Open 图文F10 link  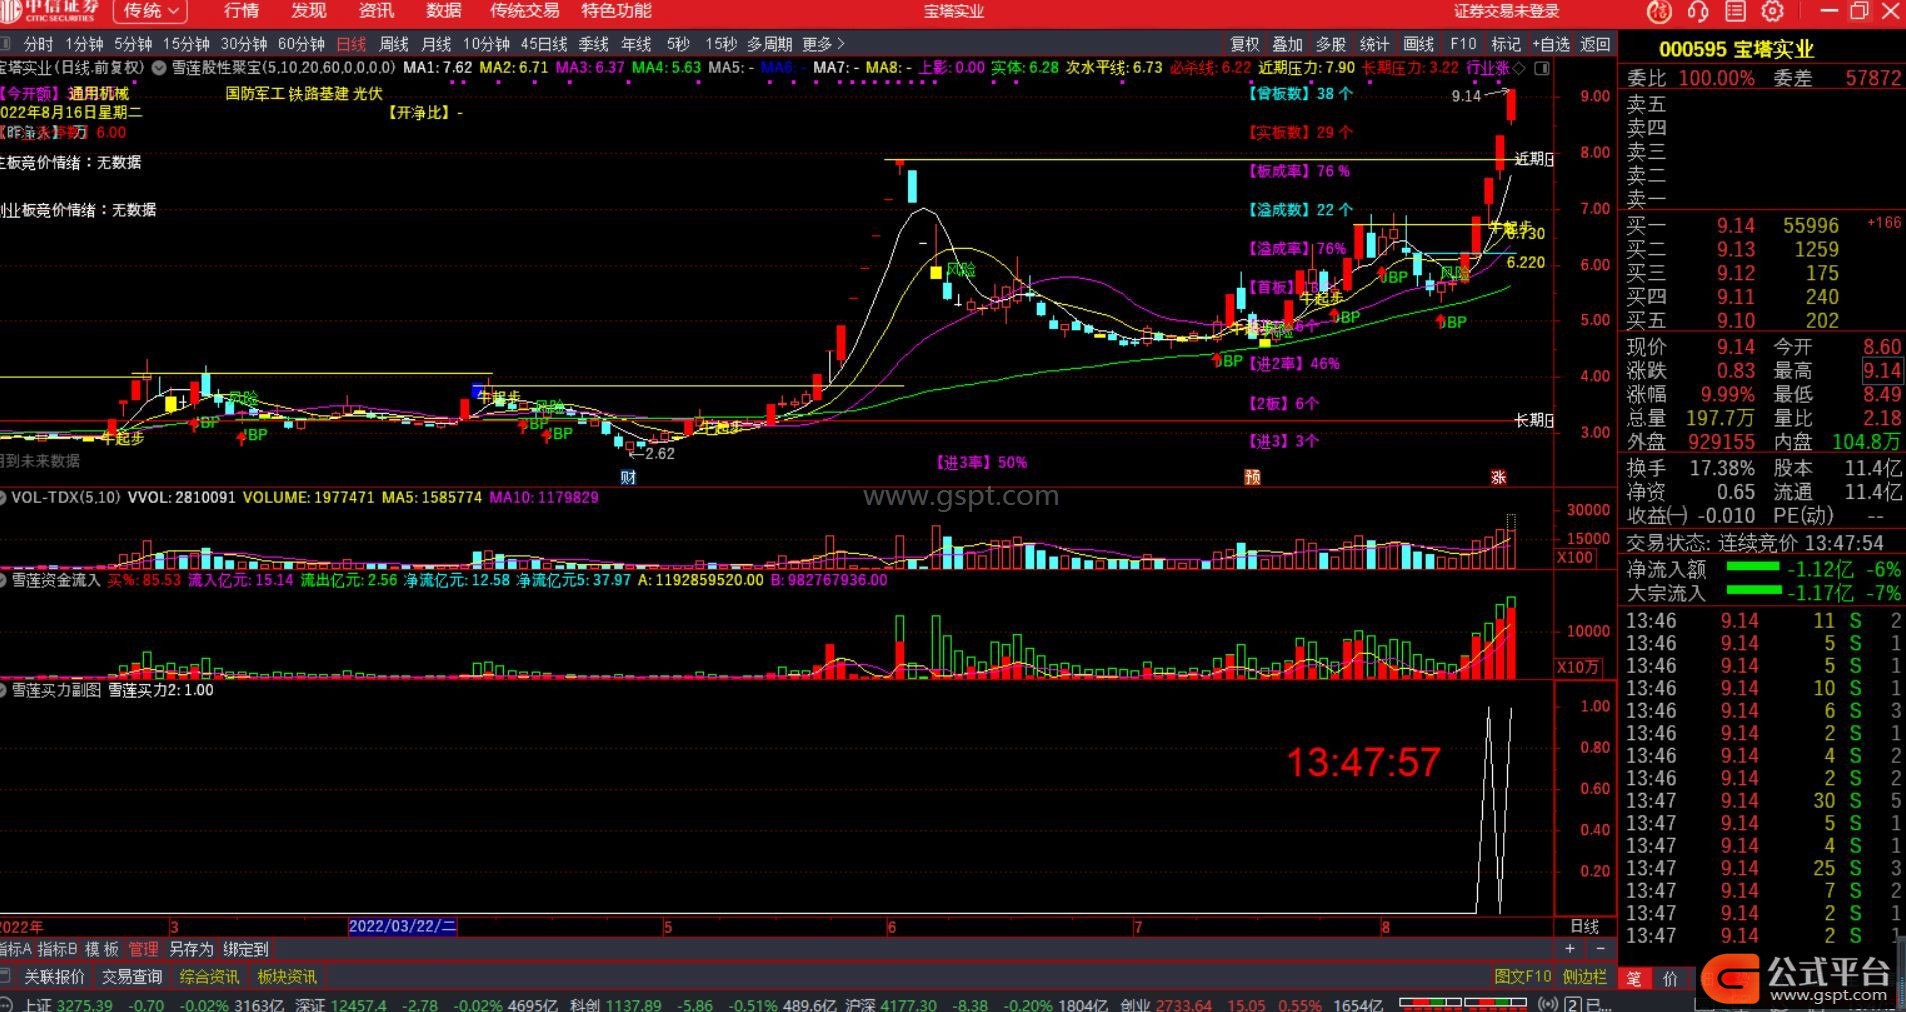[x=1522, y=976]
